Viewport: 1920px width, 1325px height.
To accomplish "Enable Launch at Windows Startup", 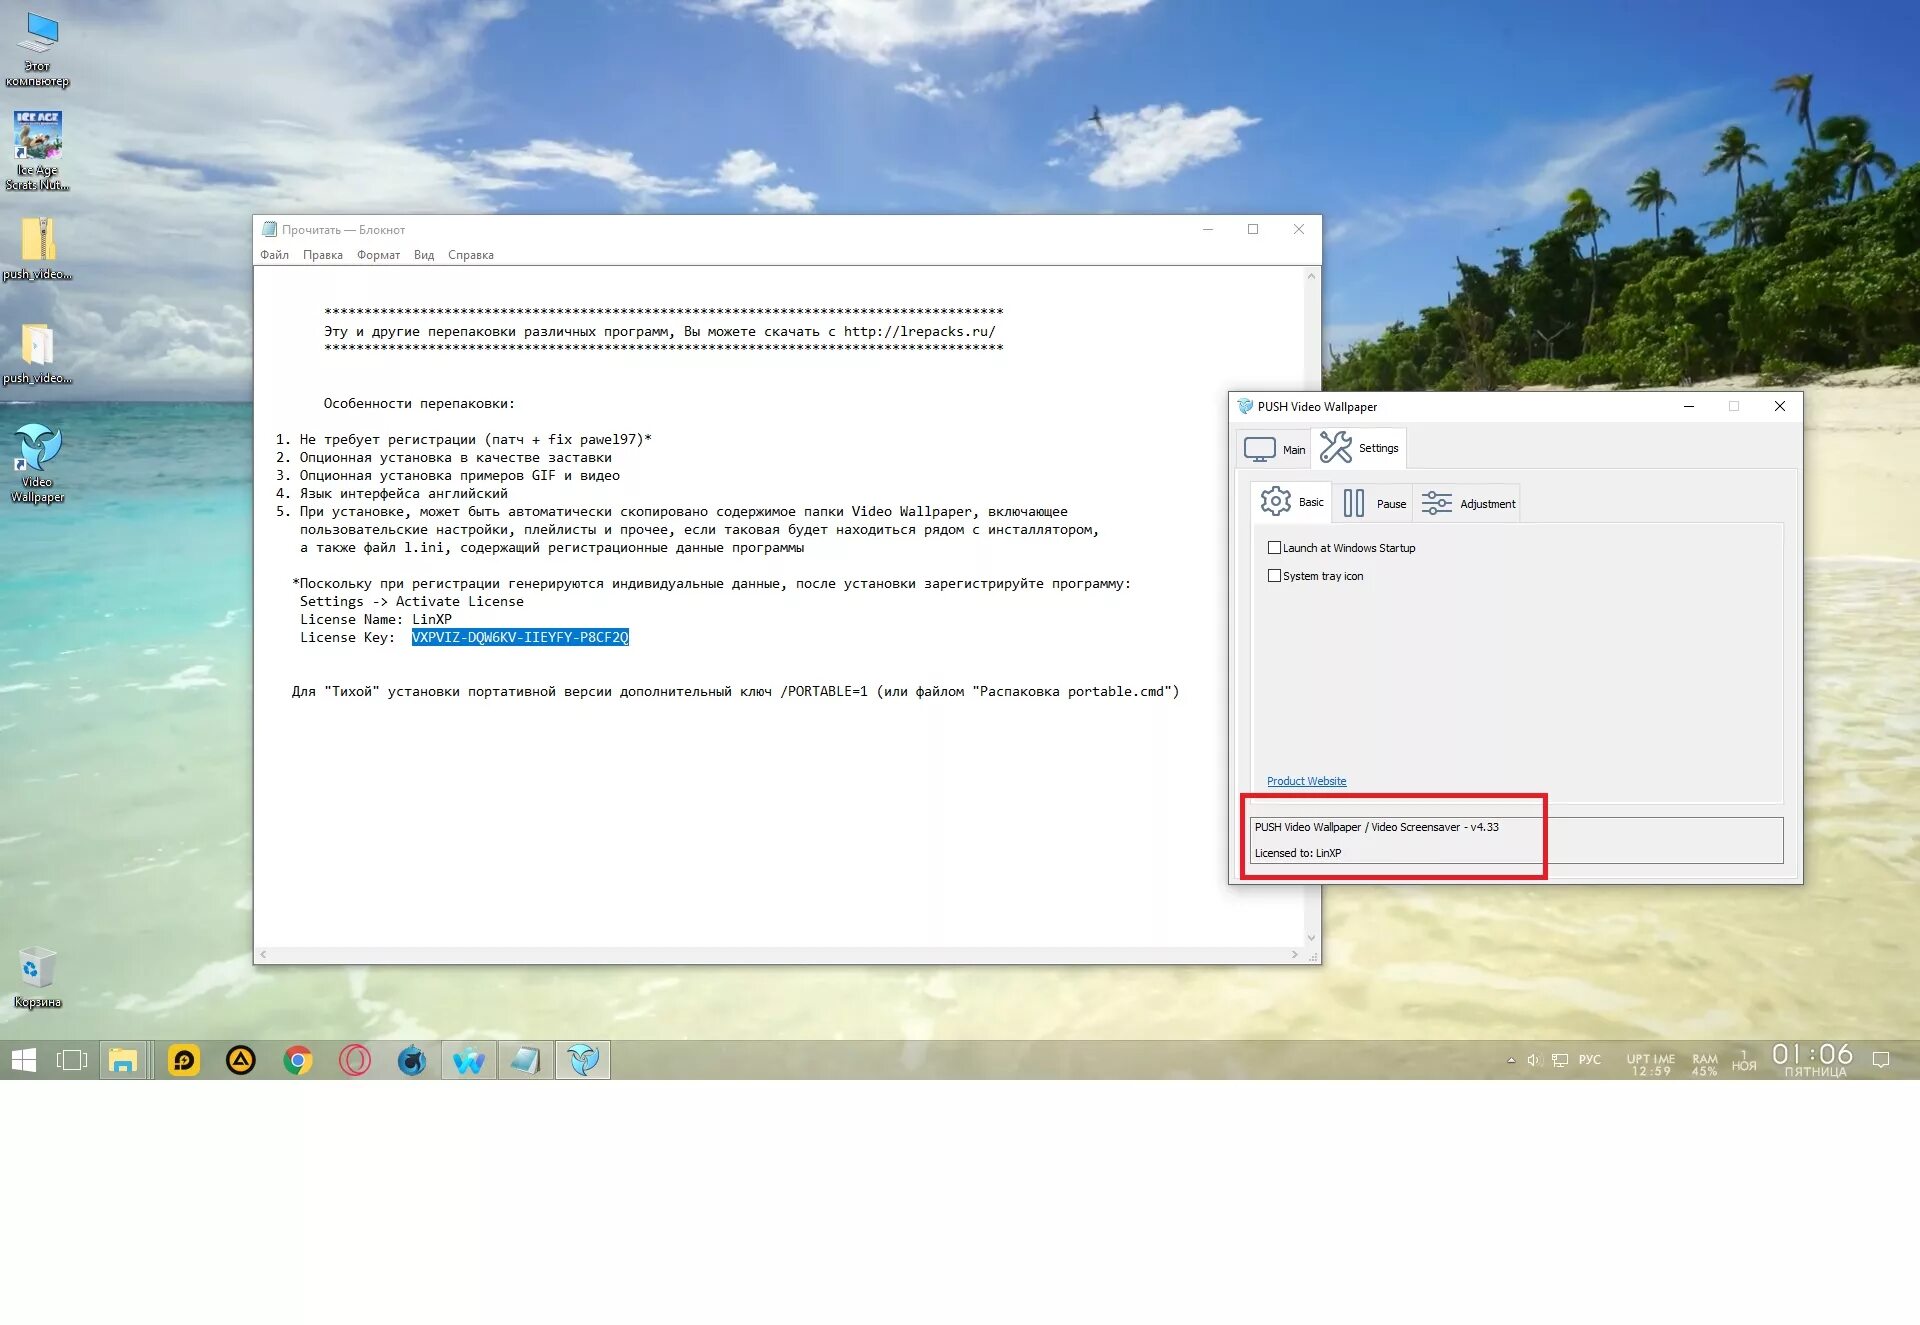I will click(1274, 548).
